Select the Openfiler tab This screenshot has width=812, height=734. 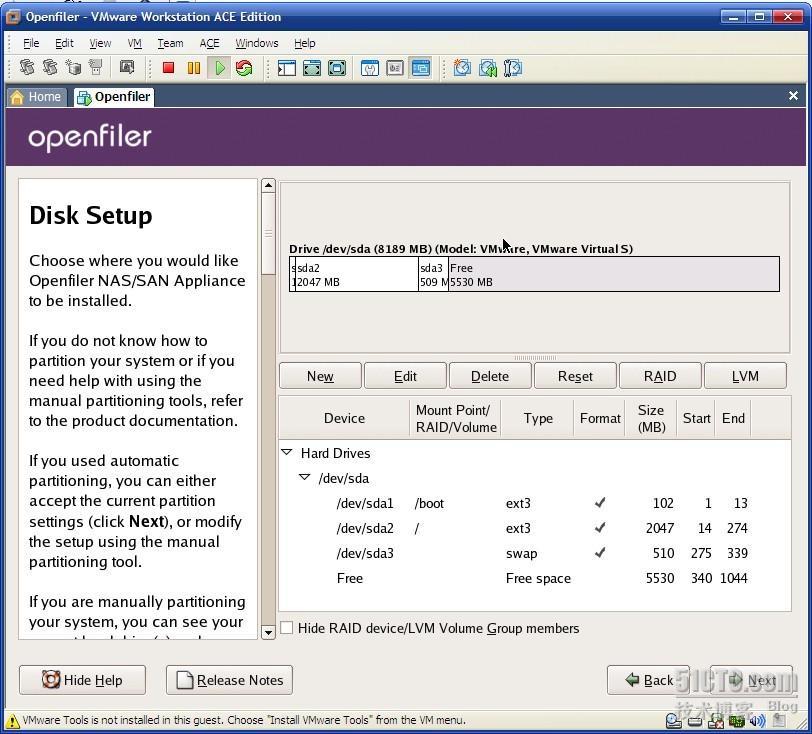tap(113, 97)
